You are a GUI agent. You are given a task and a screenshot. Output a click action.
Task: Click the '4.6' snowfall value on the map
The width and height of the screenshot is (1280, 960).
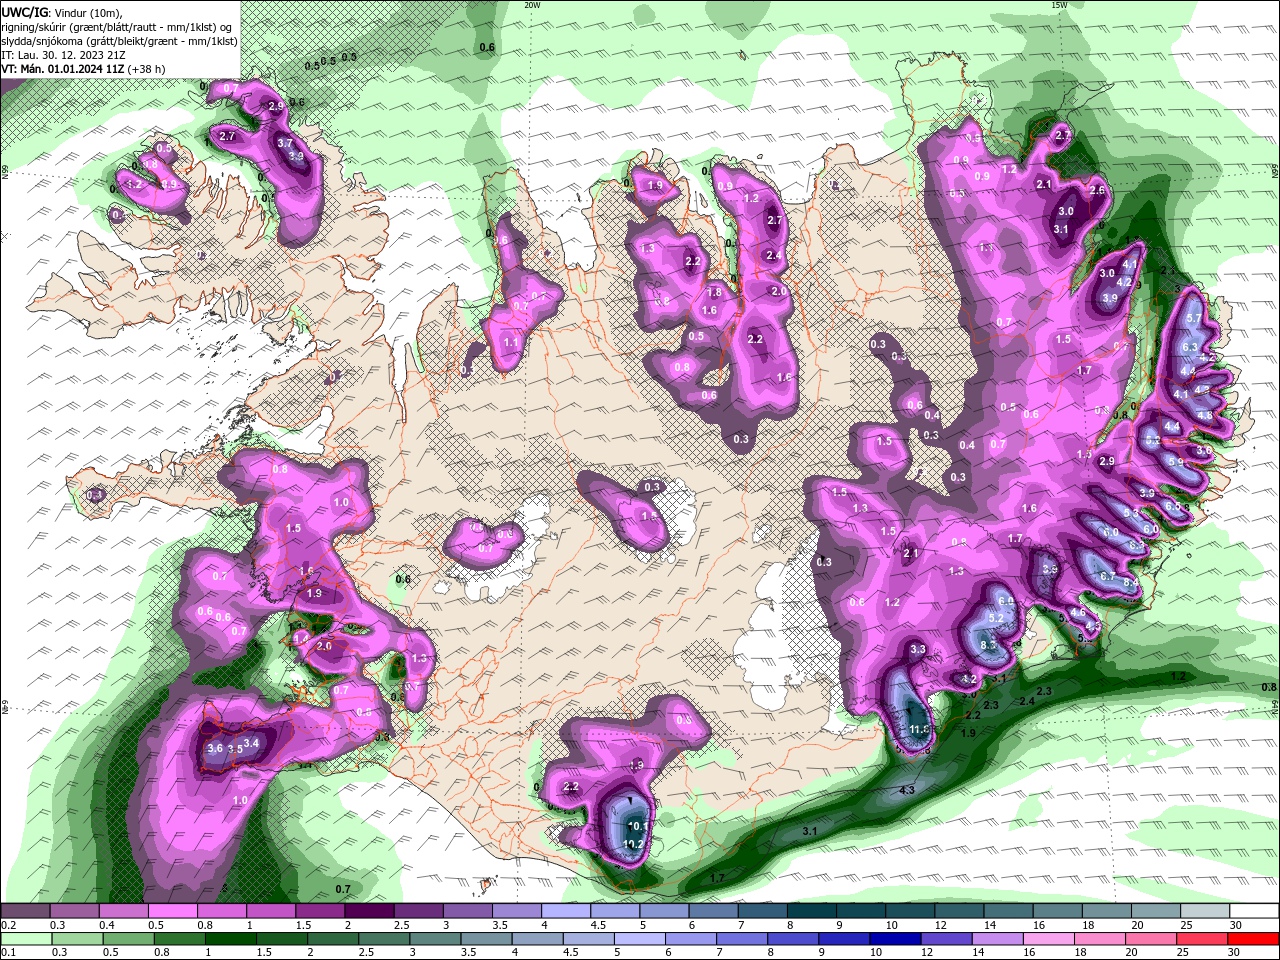[x=1078, y=612]
